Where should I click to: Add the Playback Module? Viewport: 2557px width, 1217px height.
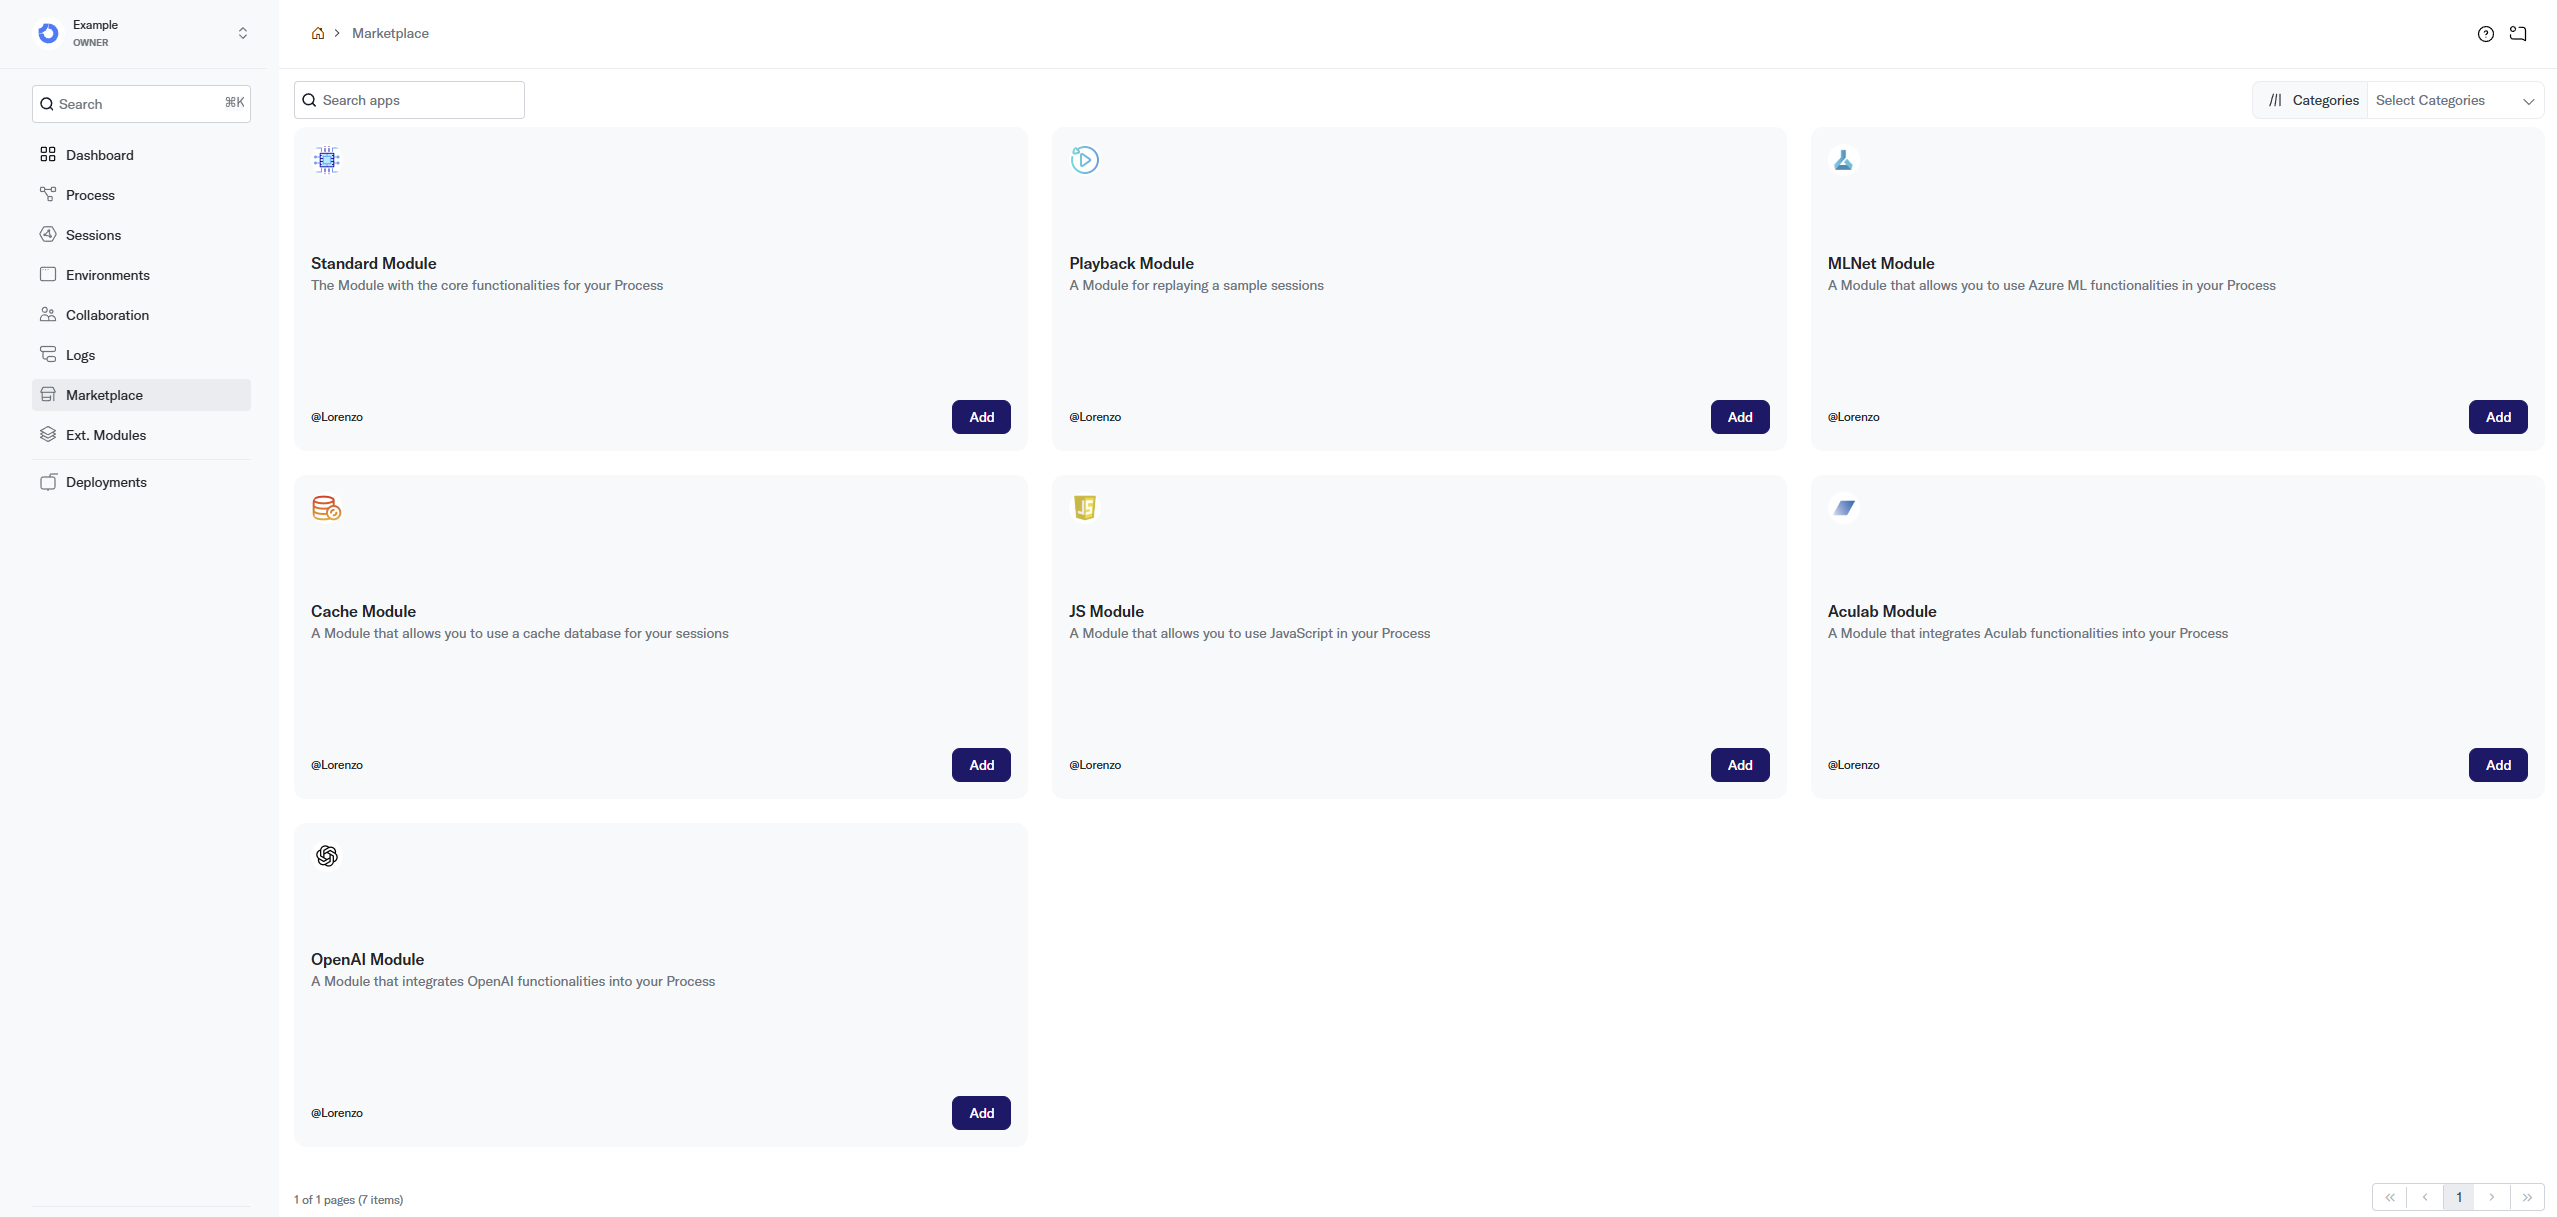pyautogui.click(x=1740, y=417)
